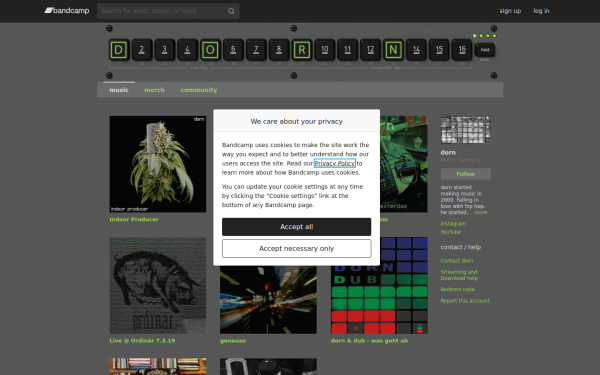This screenshot has height=375, width=600.
Task: Click the N sequencer key in banner
Action: coord(393,50)
